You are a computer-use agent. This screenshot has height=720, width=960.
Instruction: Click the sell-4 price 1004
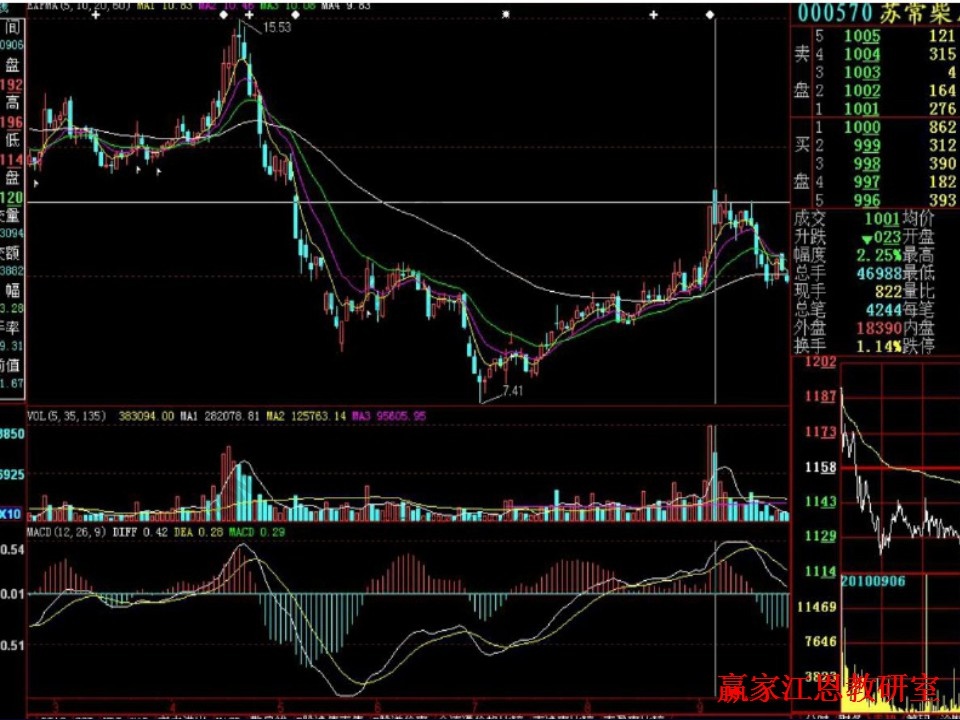tap(862, 54)
